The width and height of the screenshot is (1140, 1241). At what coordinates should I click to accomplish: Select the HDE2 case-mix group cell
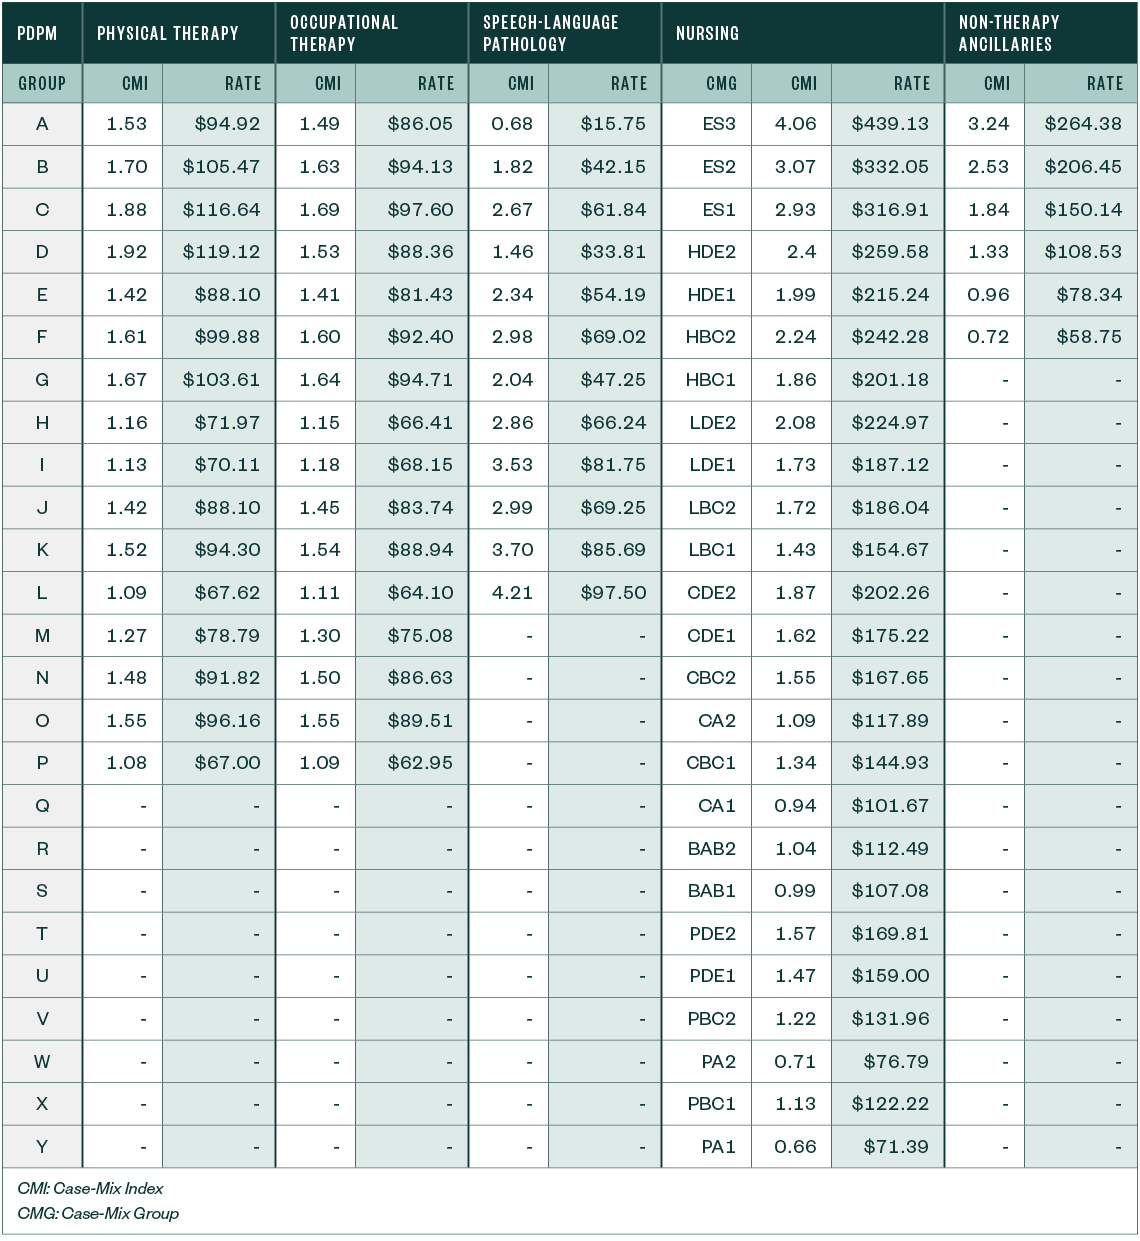click(712, 252)
